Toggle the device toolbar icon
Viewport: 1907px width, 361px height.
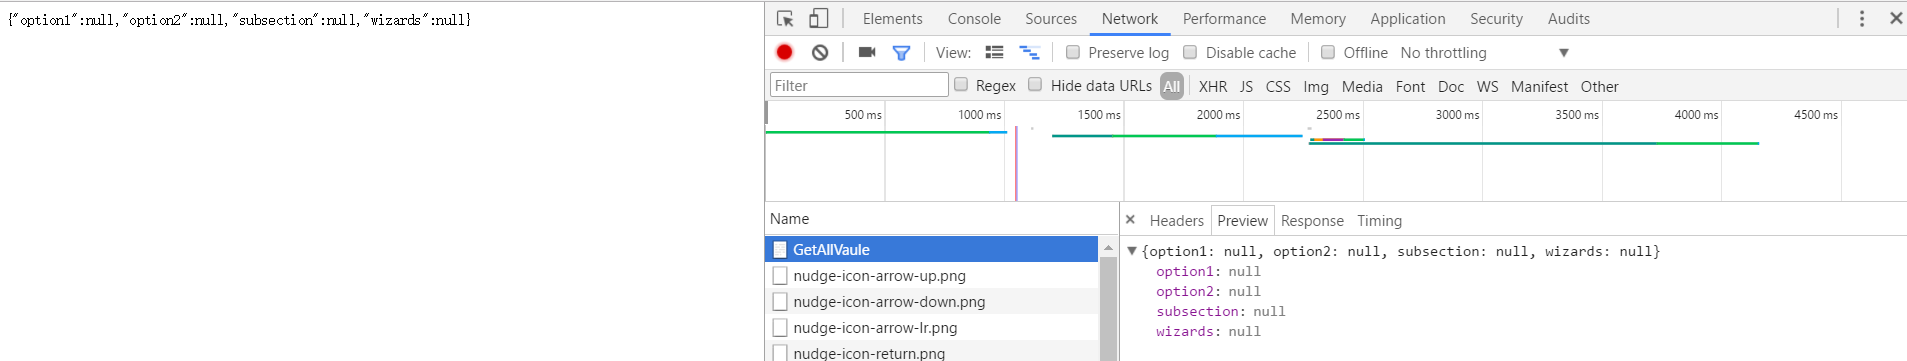[818, 18]
